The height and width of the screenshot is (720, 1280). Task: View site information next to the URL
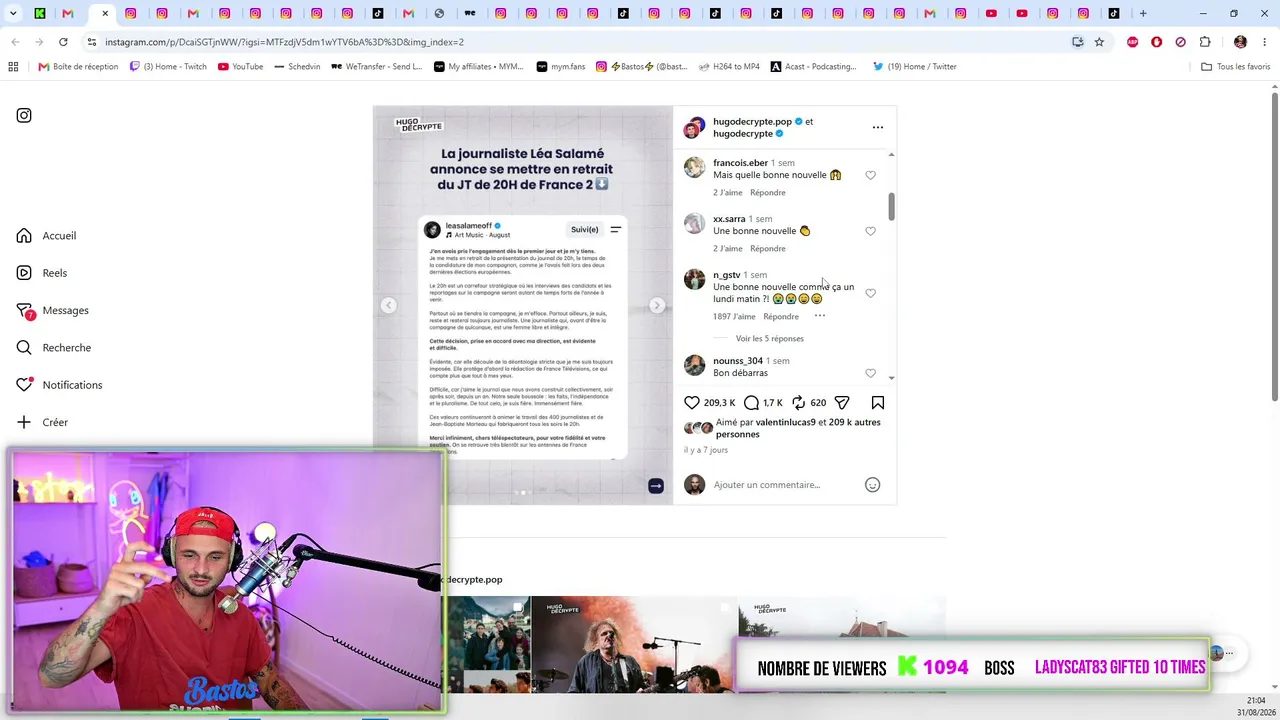[x=91, y=42]
